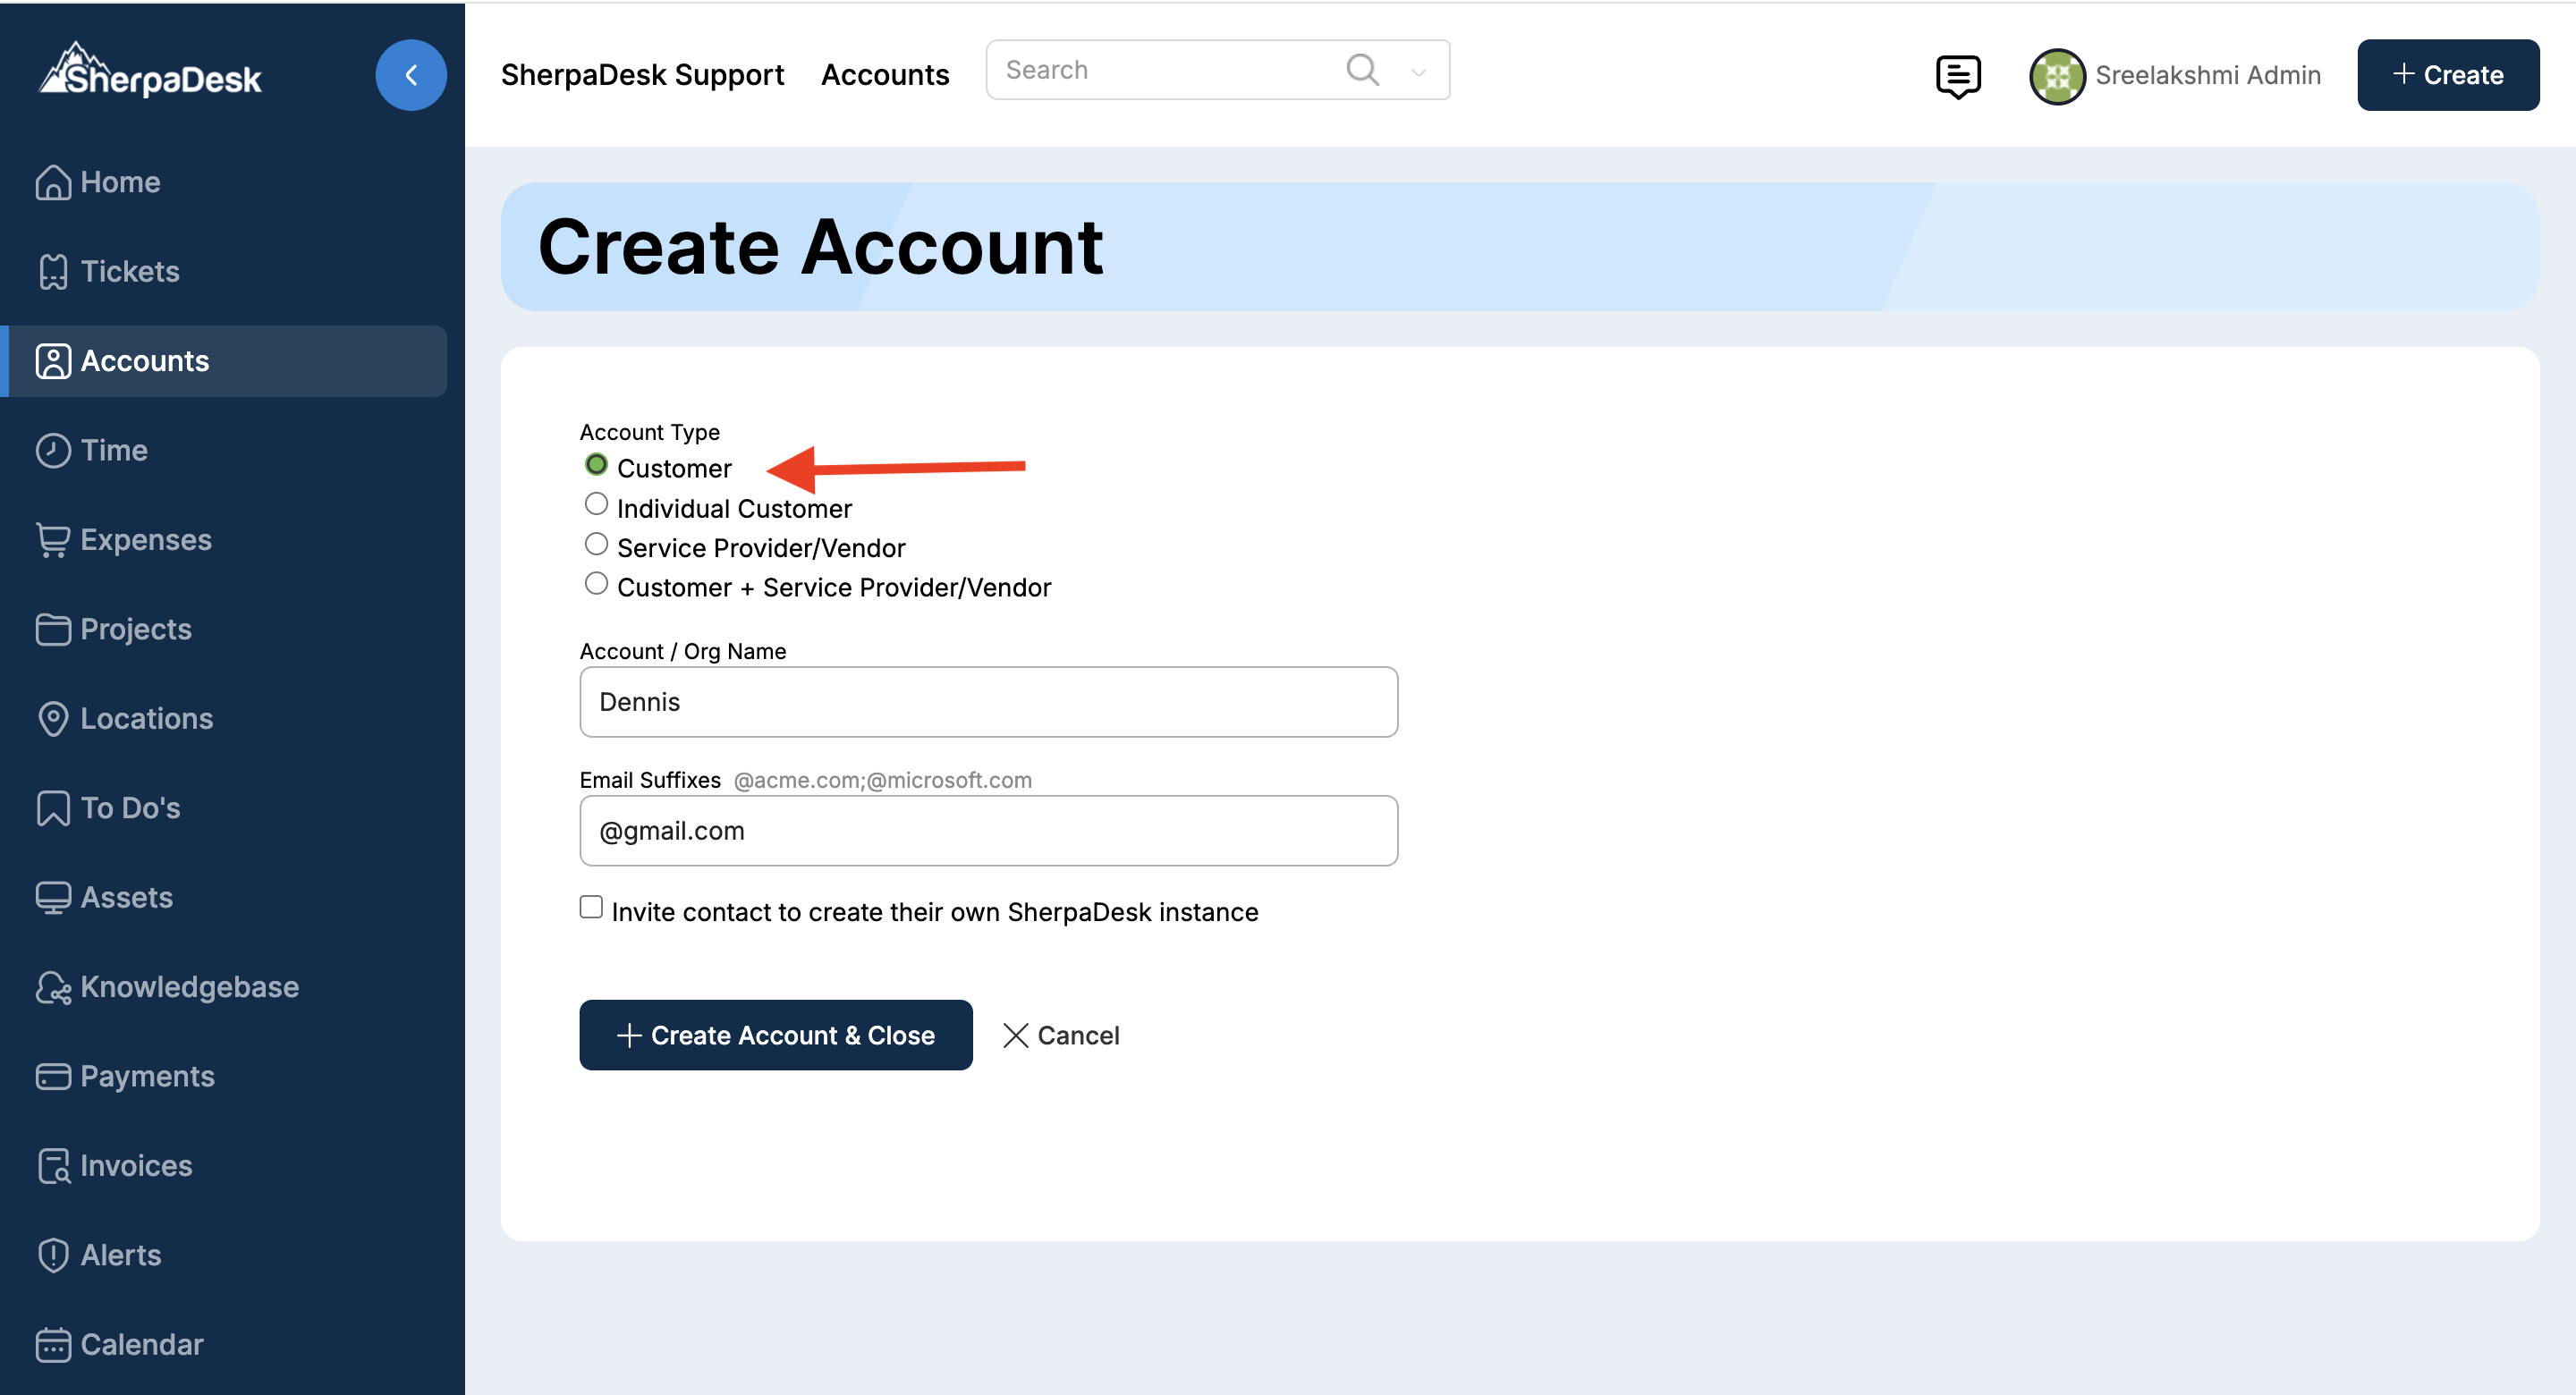
Task: Open the Calendar sidebar item
Action: tap(141, 1344)
